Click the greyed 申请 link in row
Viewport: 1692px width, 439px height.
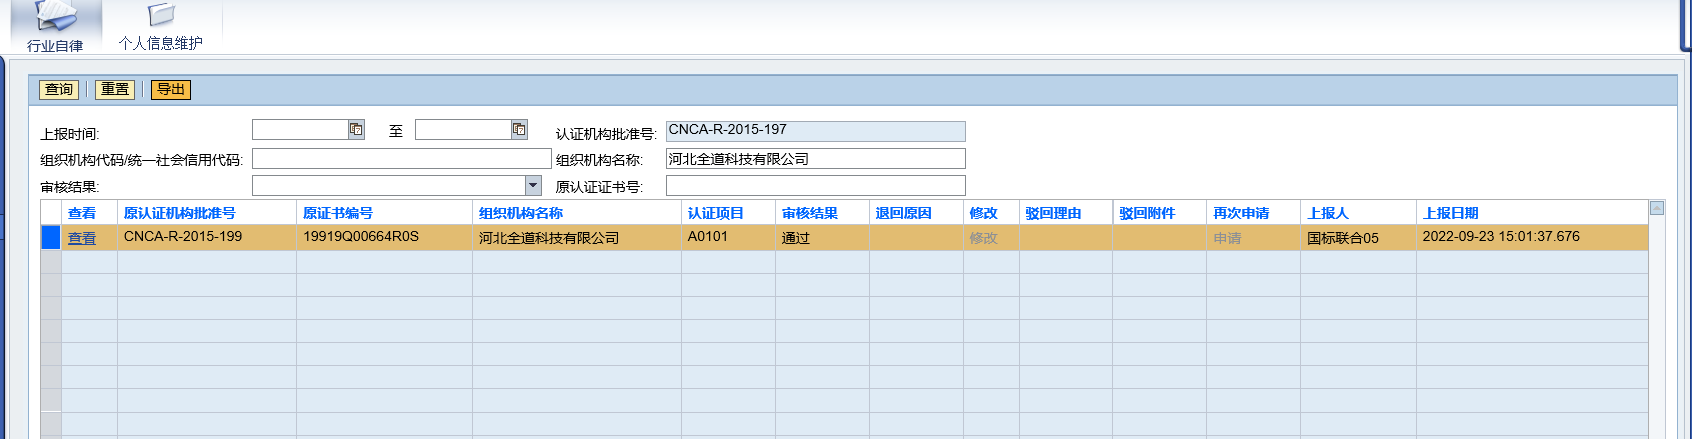1227,238
